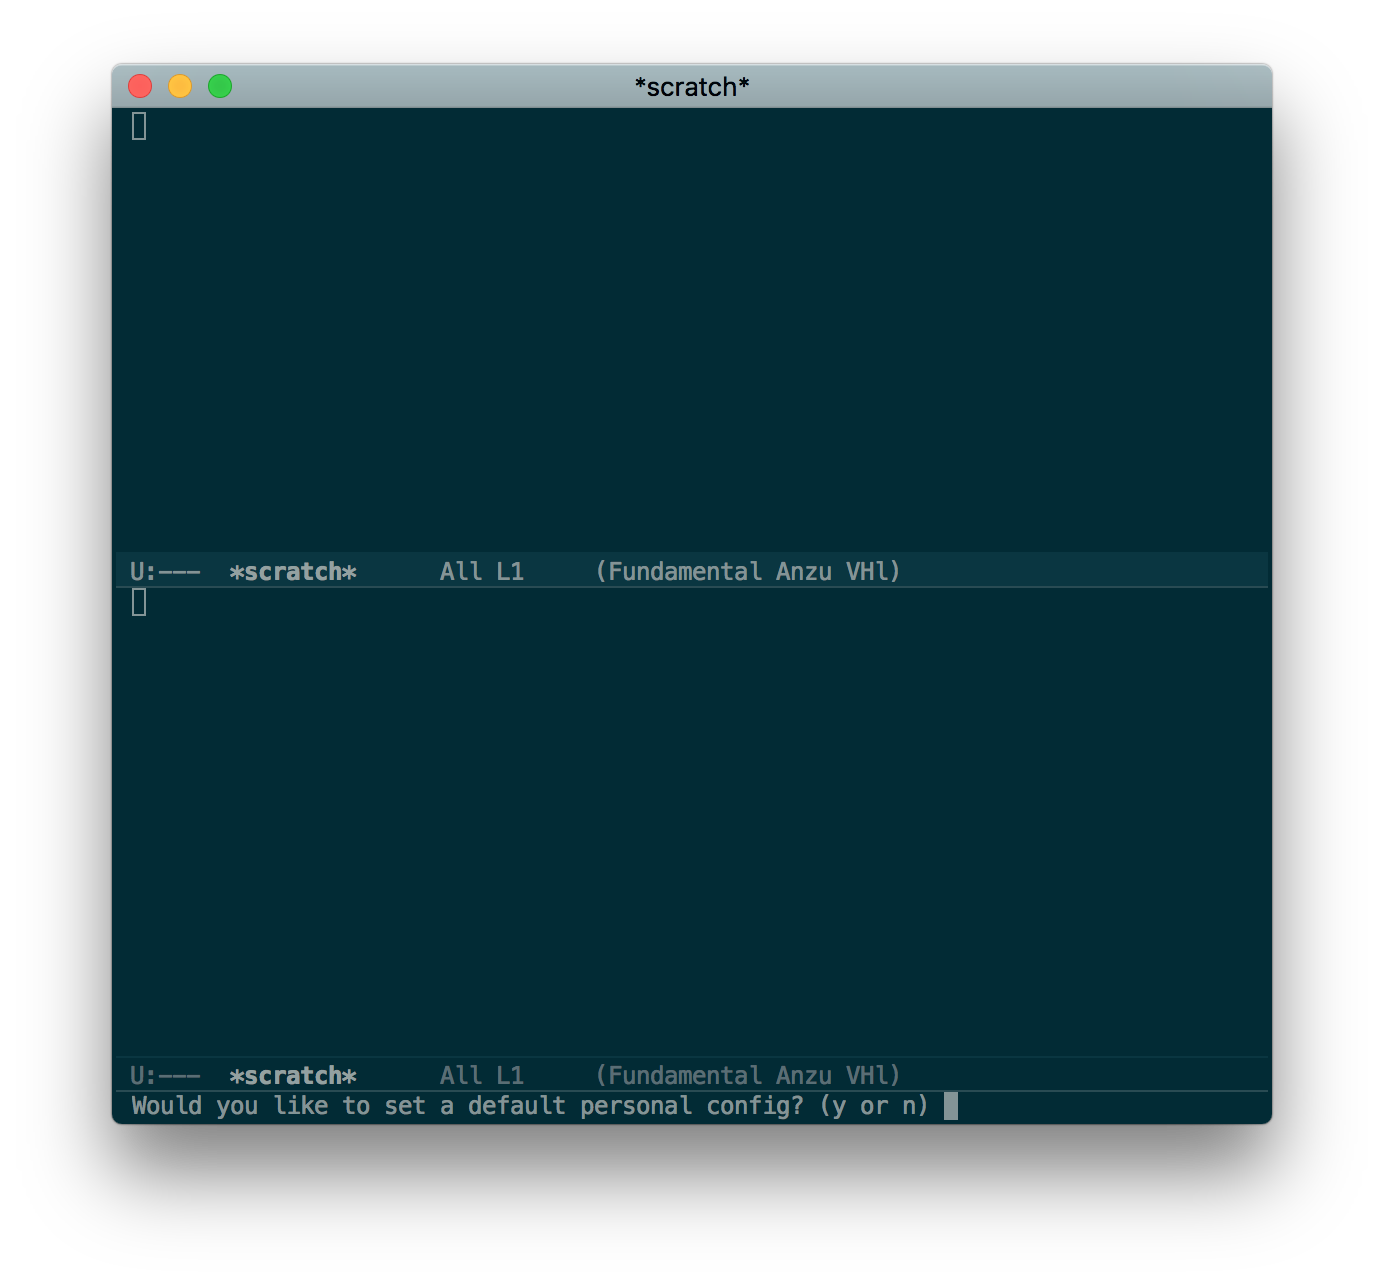Image resolution: width=1384 pixels, height=1284 pixels.
Task: Click line number L1 in lower mode line
Action: [510, 1076]
